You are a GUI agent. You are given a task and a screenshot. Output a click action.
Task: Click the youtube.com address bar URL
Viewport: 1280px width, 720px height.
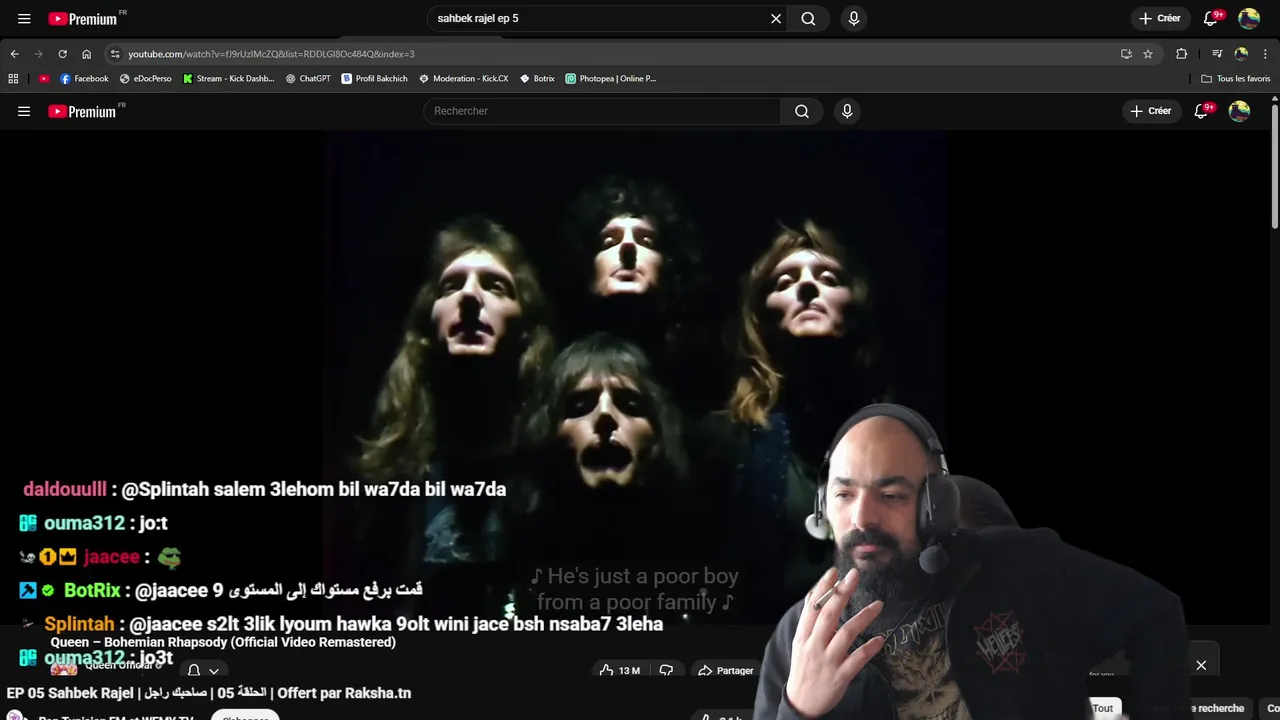coord(271,54)
